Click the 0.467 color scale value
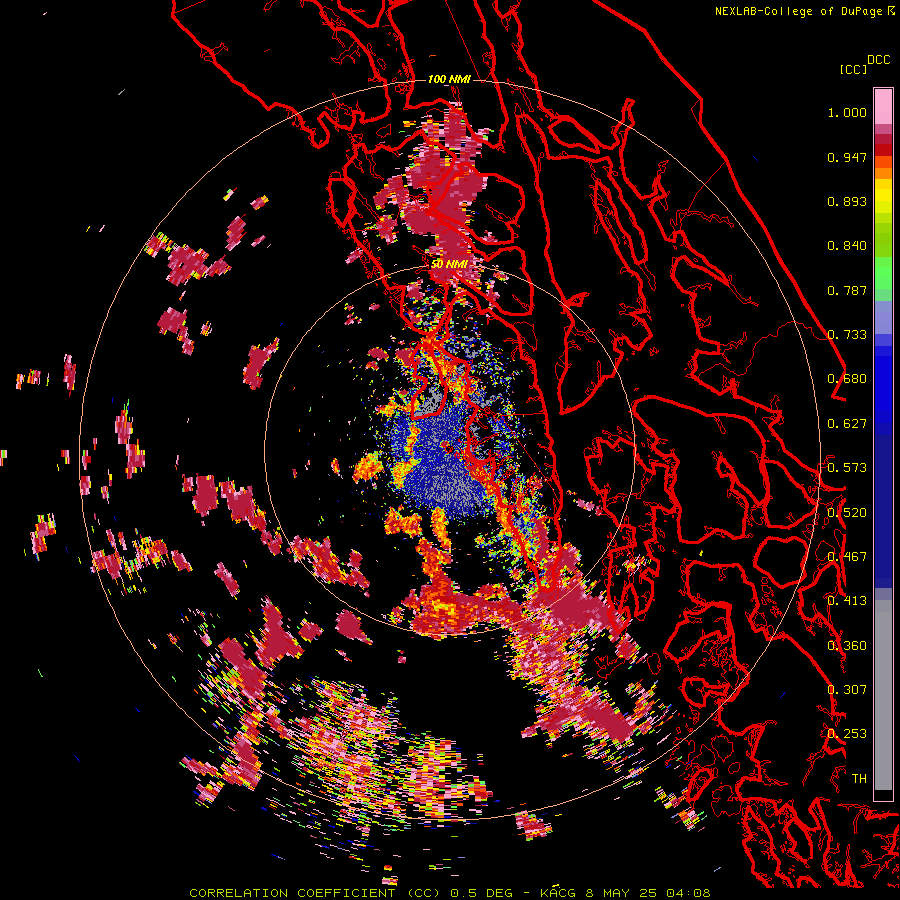 point(847,557)
